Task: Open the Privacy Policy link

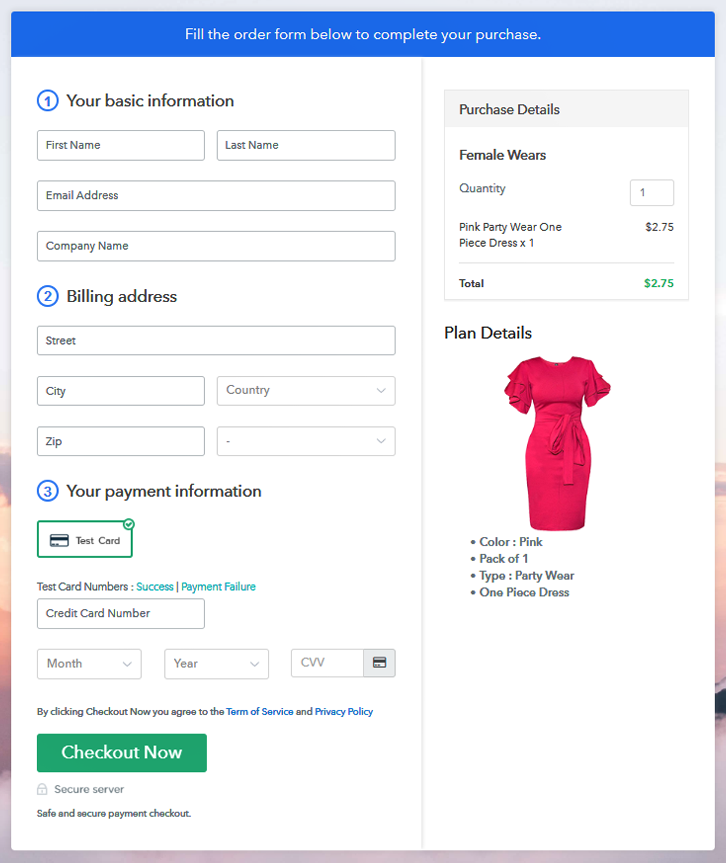Action: [x=344, y=712]
